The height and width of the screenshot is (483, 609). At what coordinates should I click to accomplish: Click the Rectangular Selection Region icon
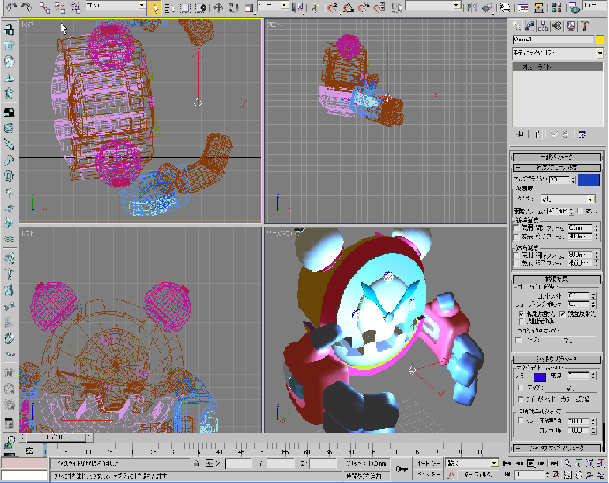pyautogui.click(x=185, y=8)
